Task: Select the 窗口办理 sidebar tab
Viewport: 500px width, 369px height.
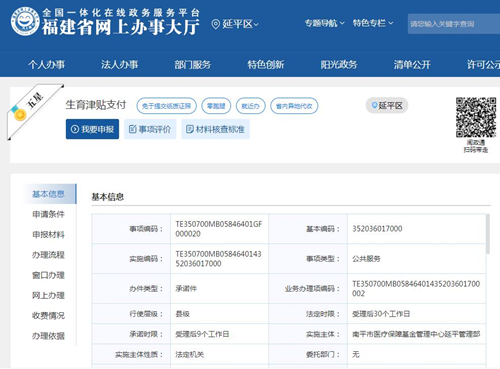Action: pyautogui.click(x=49, y=275)
